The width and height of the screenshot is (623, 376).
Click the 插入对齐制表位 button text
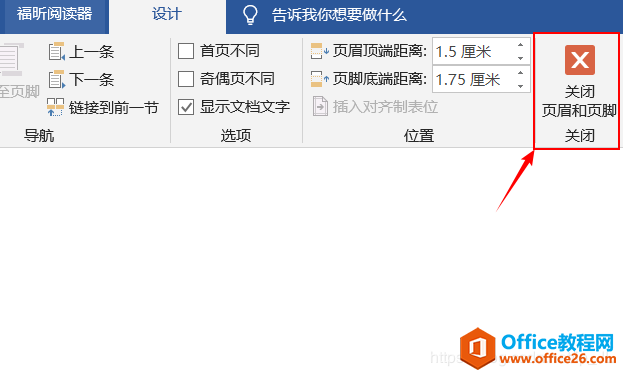tap(385, 107)
